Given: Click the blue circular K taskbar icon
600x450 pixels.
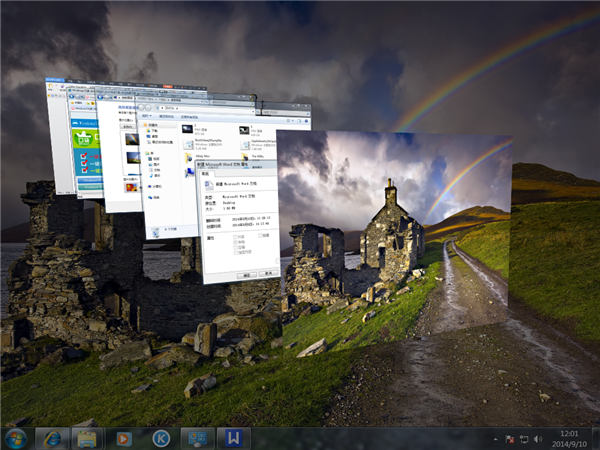Looking at the screenshot, I should click(x=160, y=438).
